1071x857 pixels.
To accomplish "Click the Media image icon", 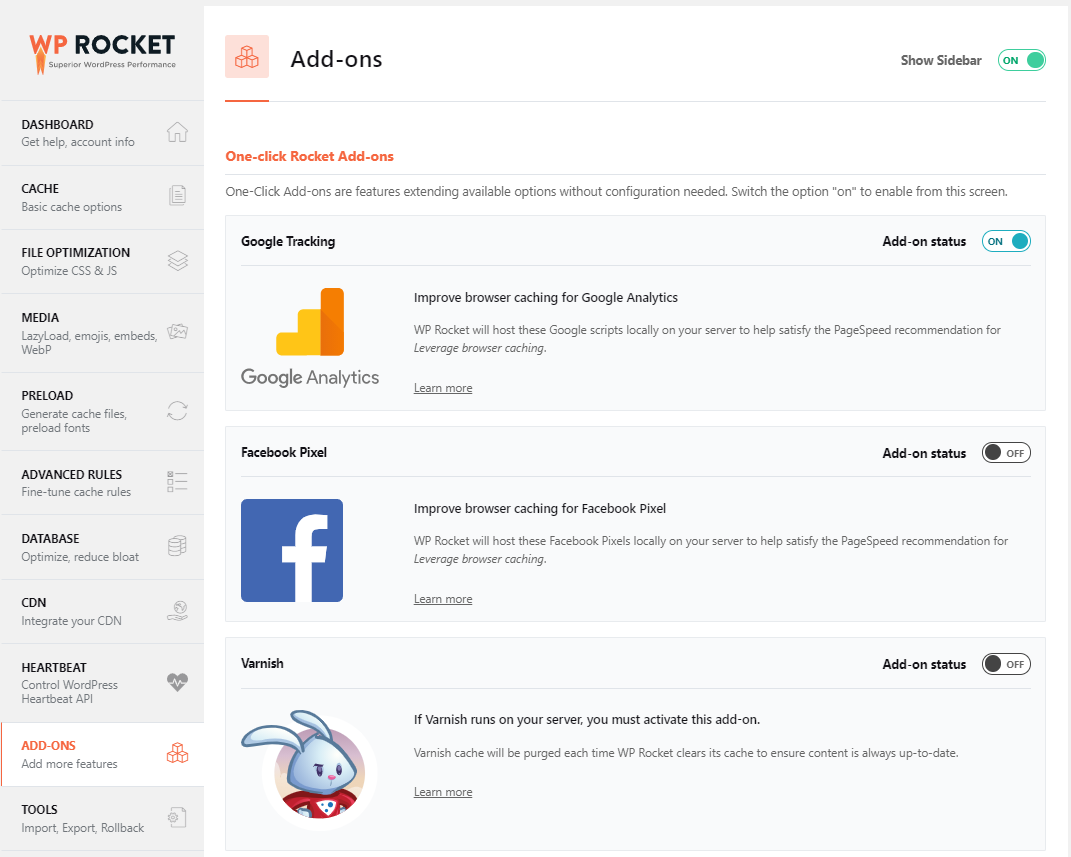I will pyautogui.click(x=177, y=332).
